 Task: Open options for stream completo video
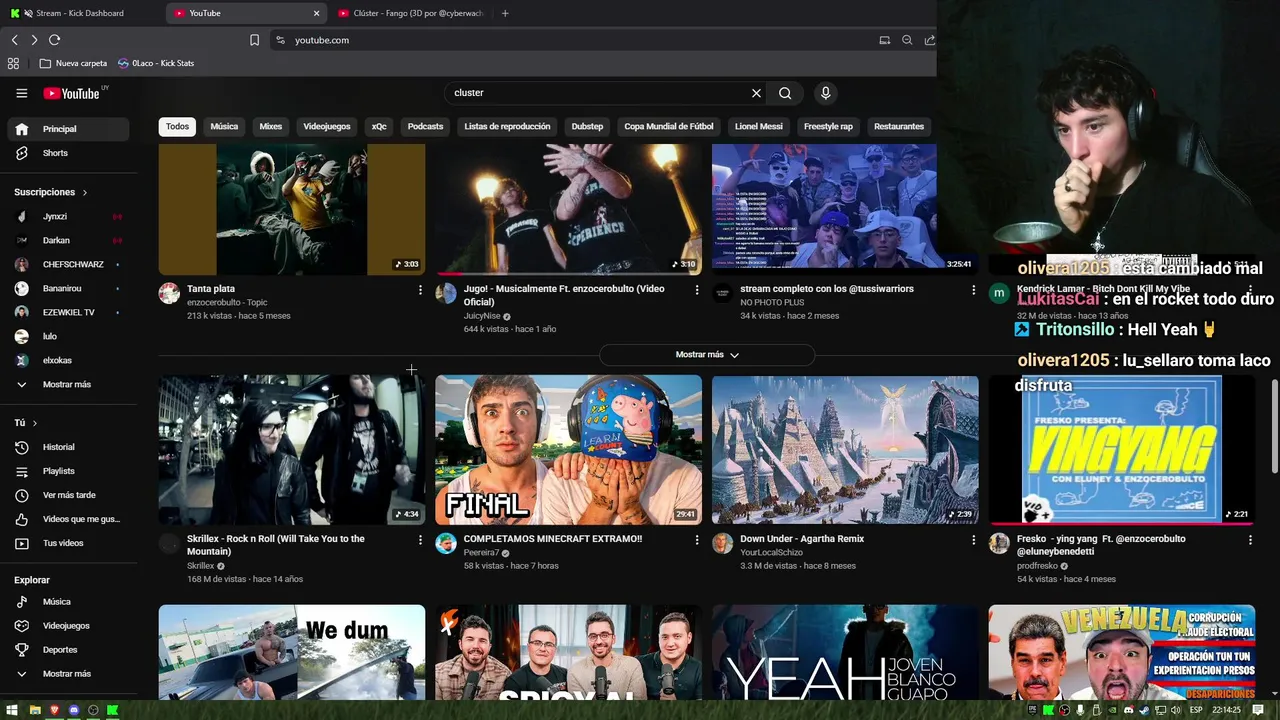point(973,289)
